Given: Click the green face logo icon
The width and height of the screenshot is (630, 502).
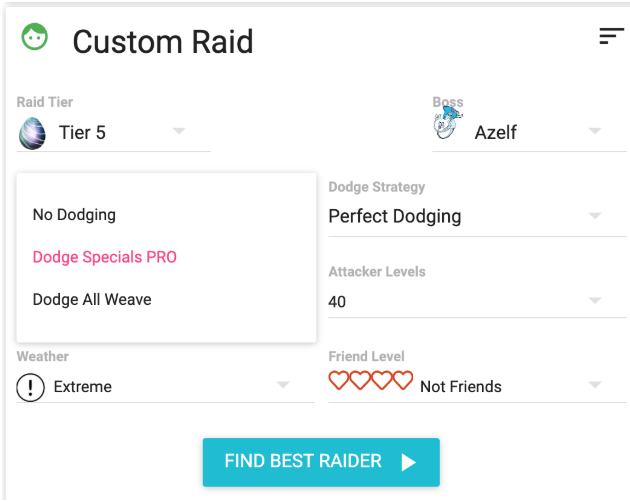Looking at the screenshot, I should [35, 38].
